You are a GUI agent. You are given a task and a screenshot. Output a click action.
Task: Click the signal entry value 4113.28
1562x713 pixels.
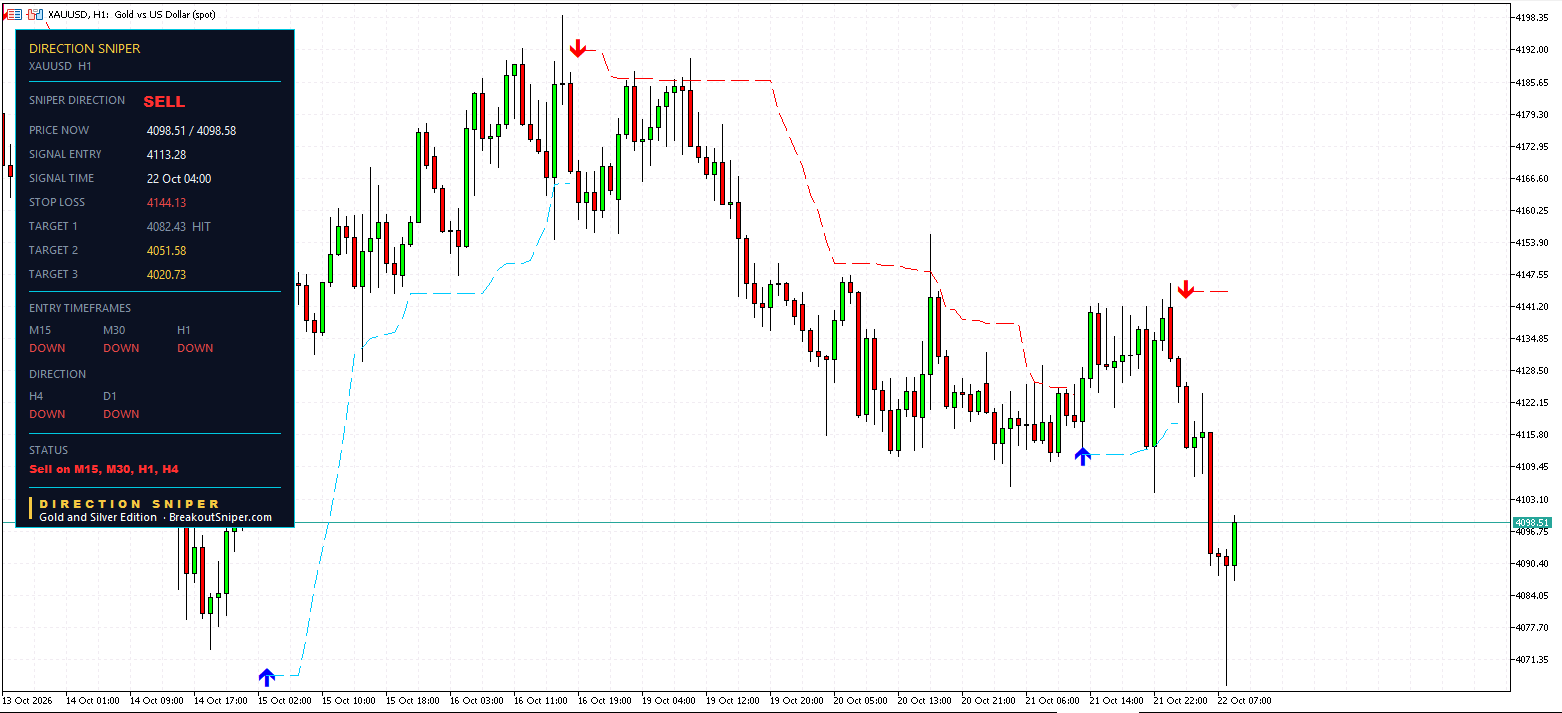(166, 154)
